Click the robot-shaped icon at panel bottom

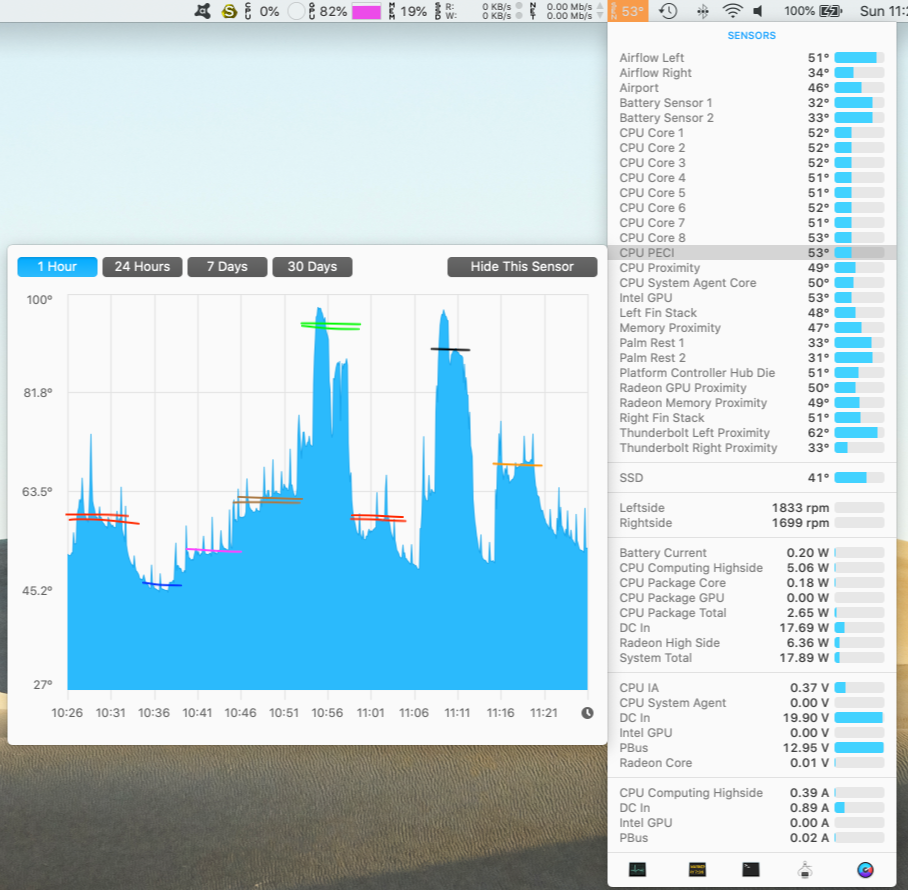(805, 870)
